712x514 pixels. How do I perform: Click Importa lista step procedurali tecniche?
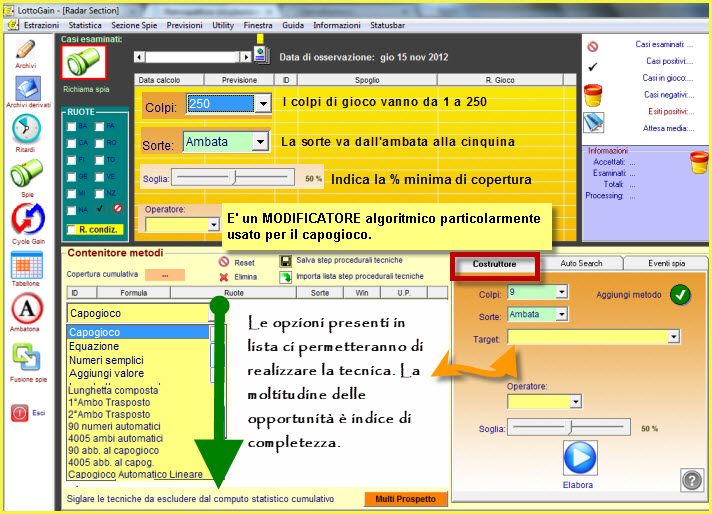pyautogui.click(x=360, y=276)
